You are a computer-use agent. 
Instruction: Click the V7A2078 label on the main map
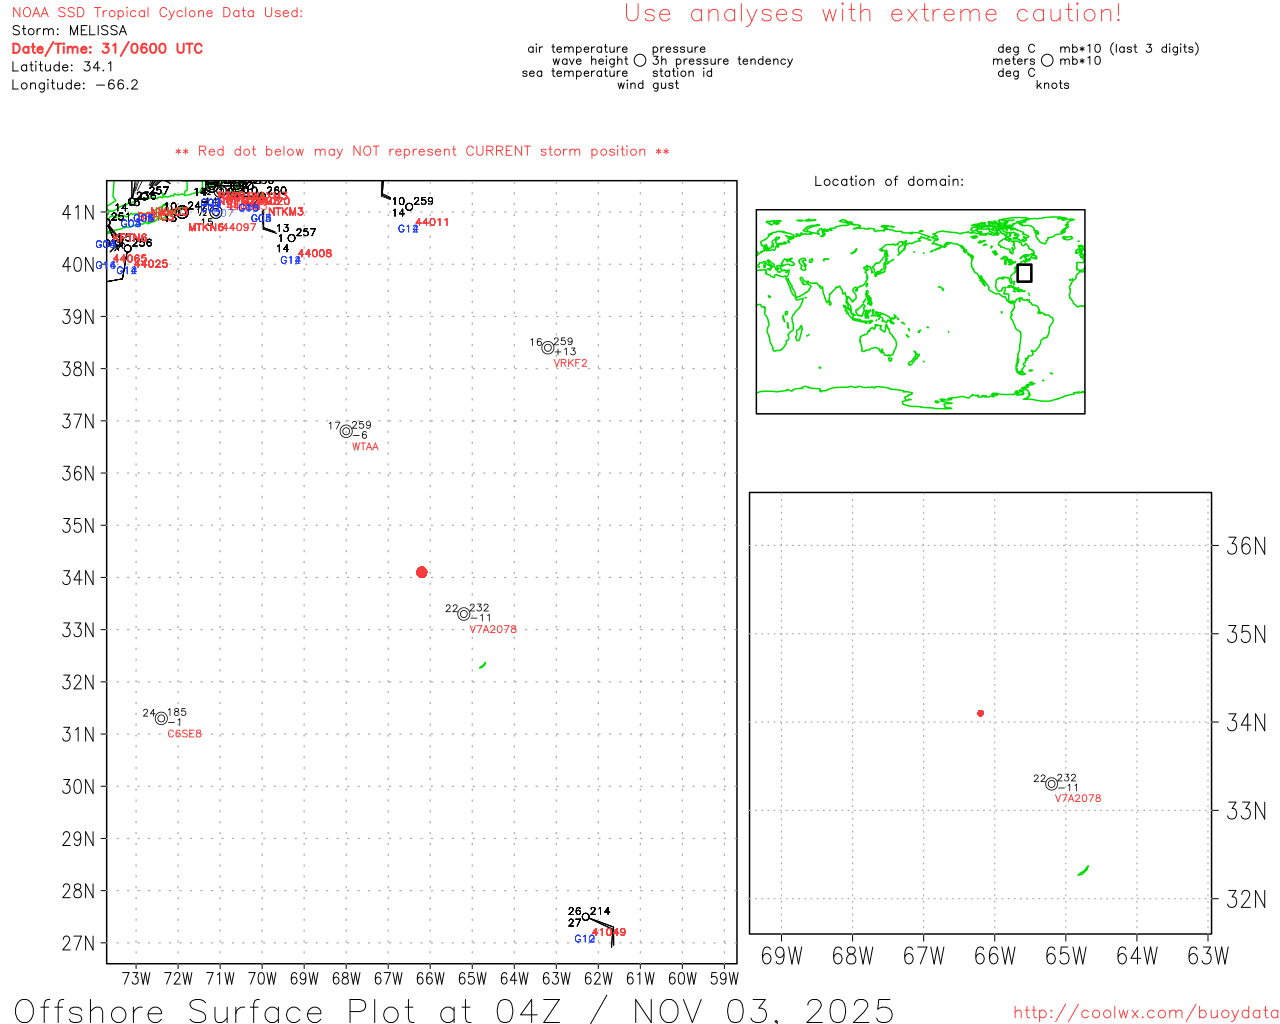pyautogui.click(x=493, y=630)
